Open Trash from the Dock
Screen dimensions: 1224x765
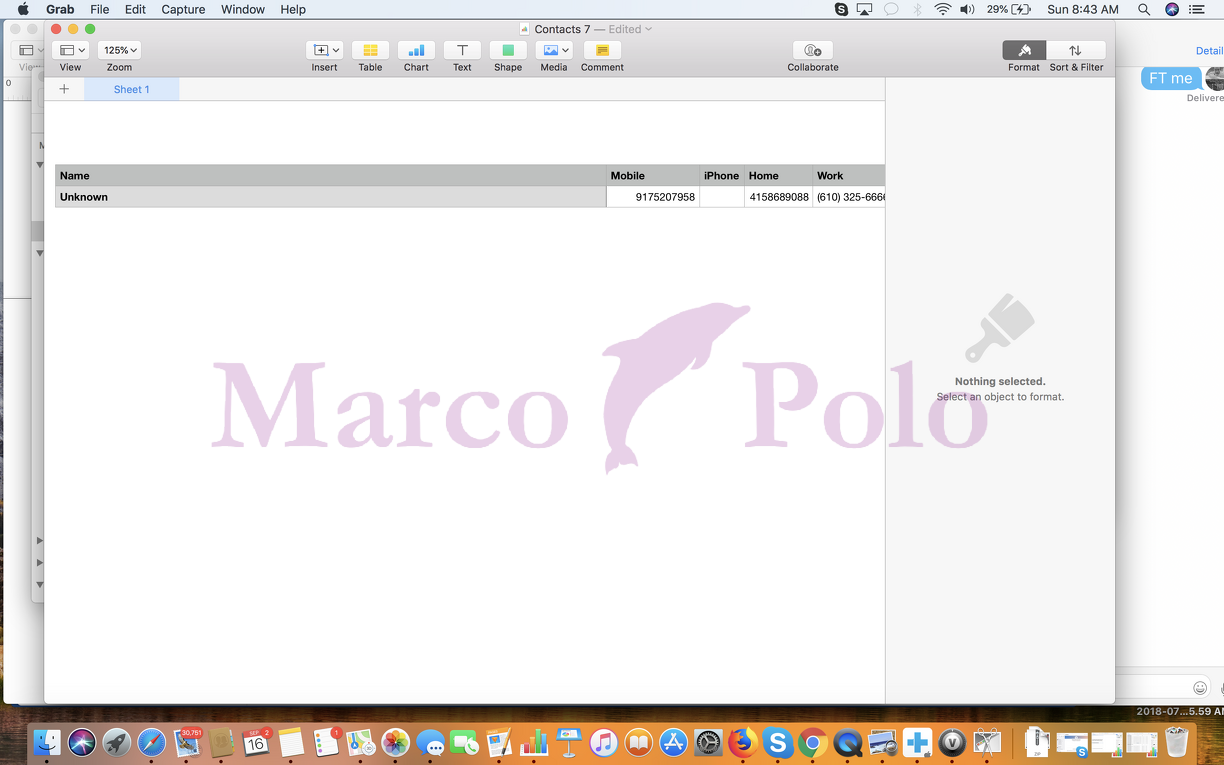click(x=1176, y=742)
